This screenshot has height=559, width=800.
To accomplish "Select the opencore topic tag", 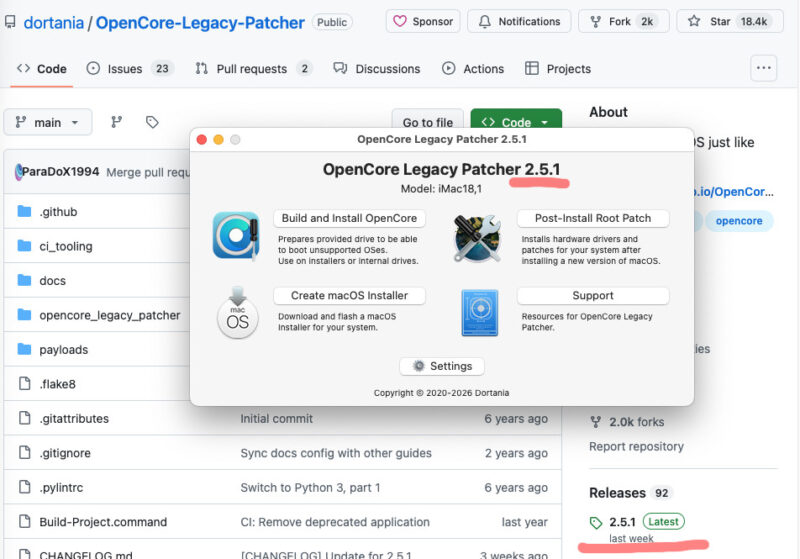I will pyautogui.click(x=739, y=221).
